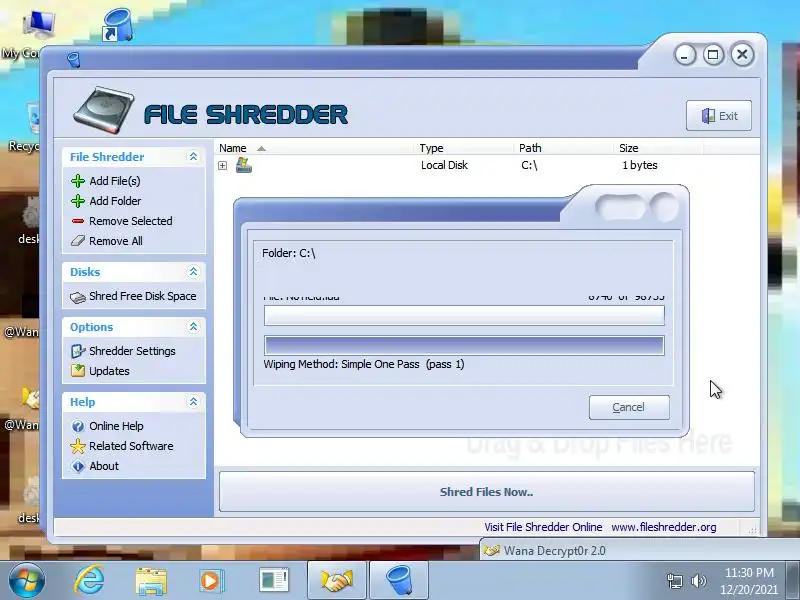Click the network icon in system tray
This screenshot has width=800, height=600.
[674, 581]
